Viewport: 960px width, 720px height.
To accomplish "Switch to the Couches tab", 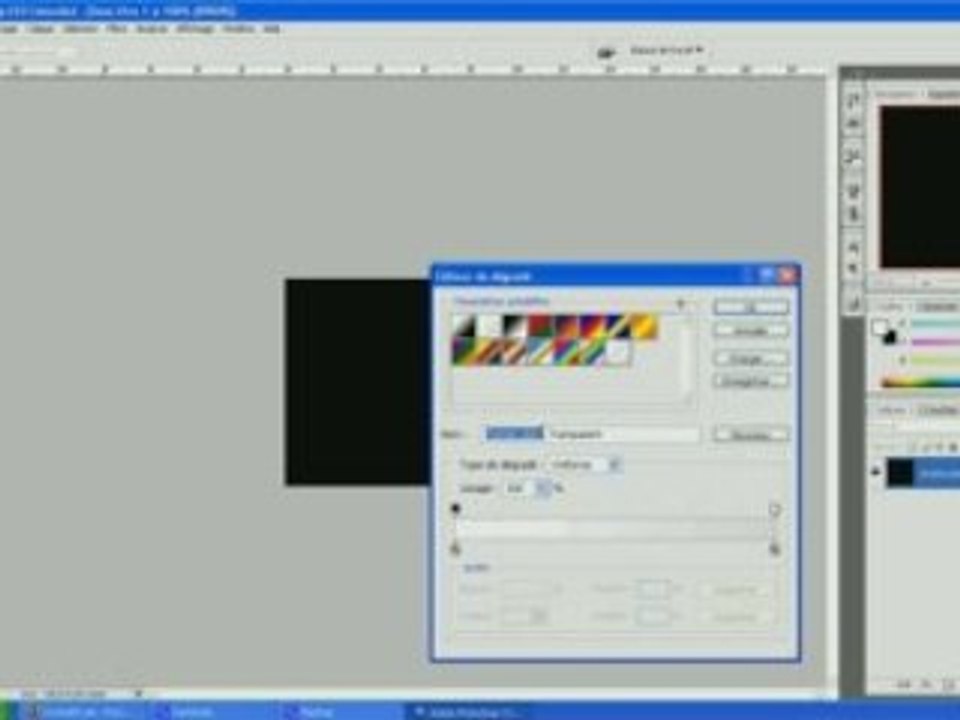I will [939, 411].
